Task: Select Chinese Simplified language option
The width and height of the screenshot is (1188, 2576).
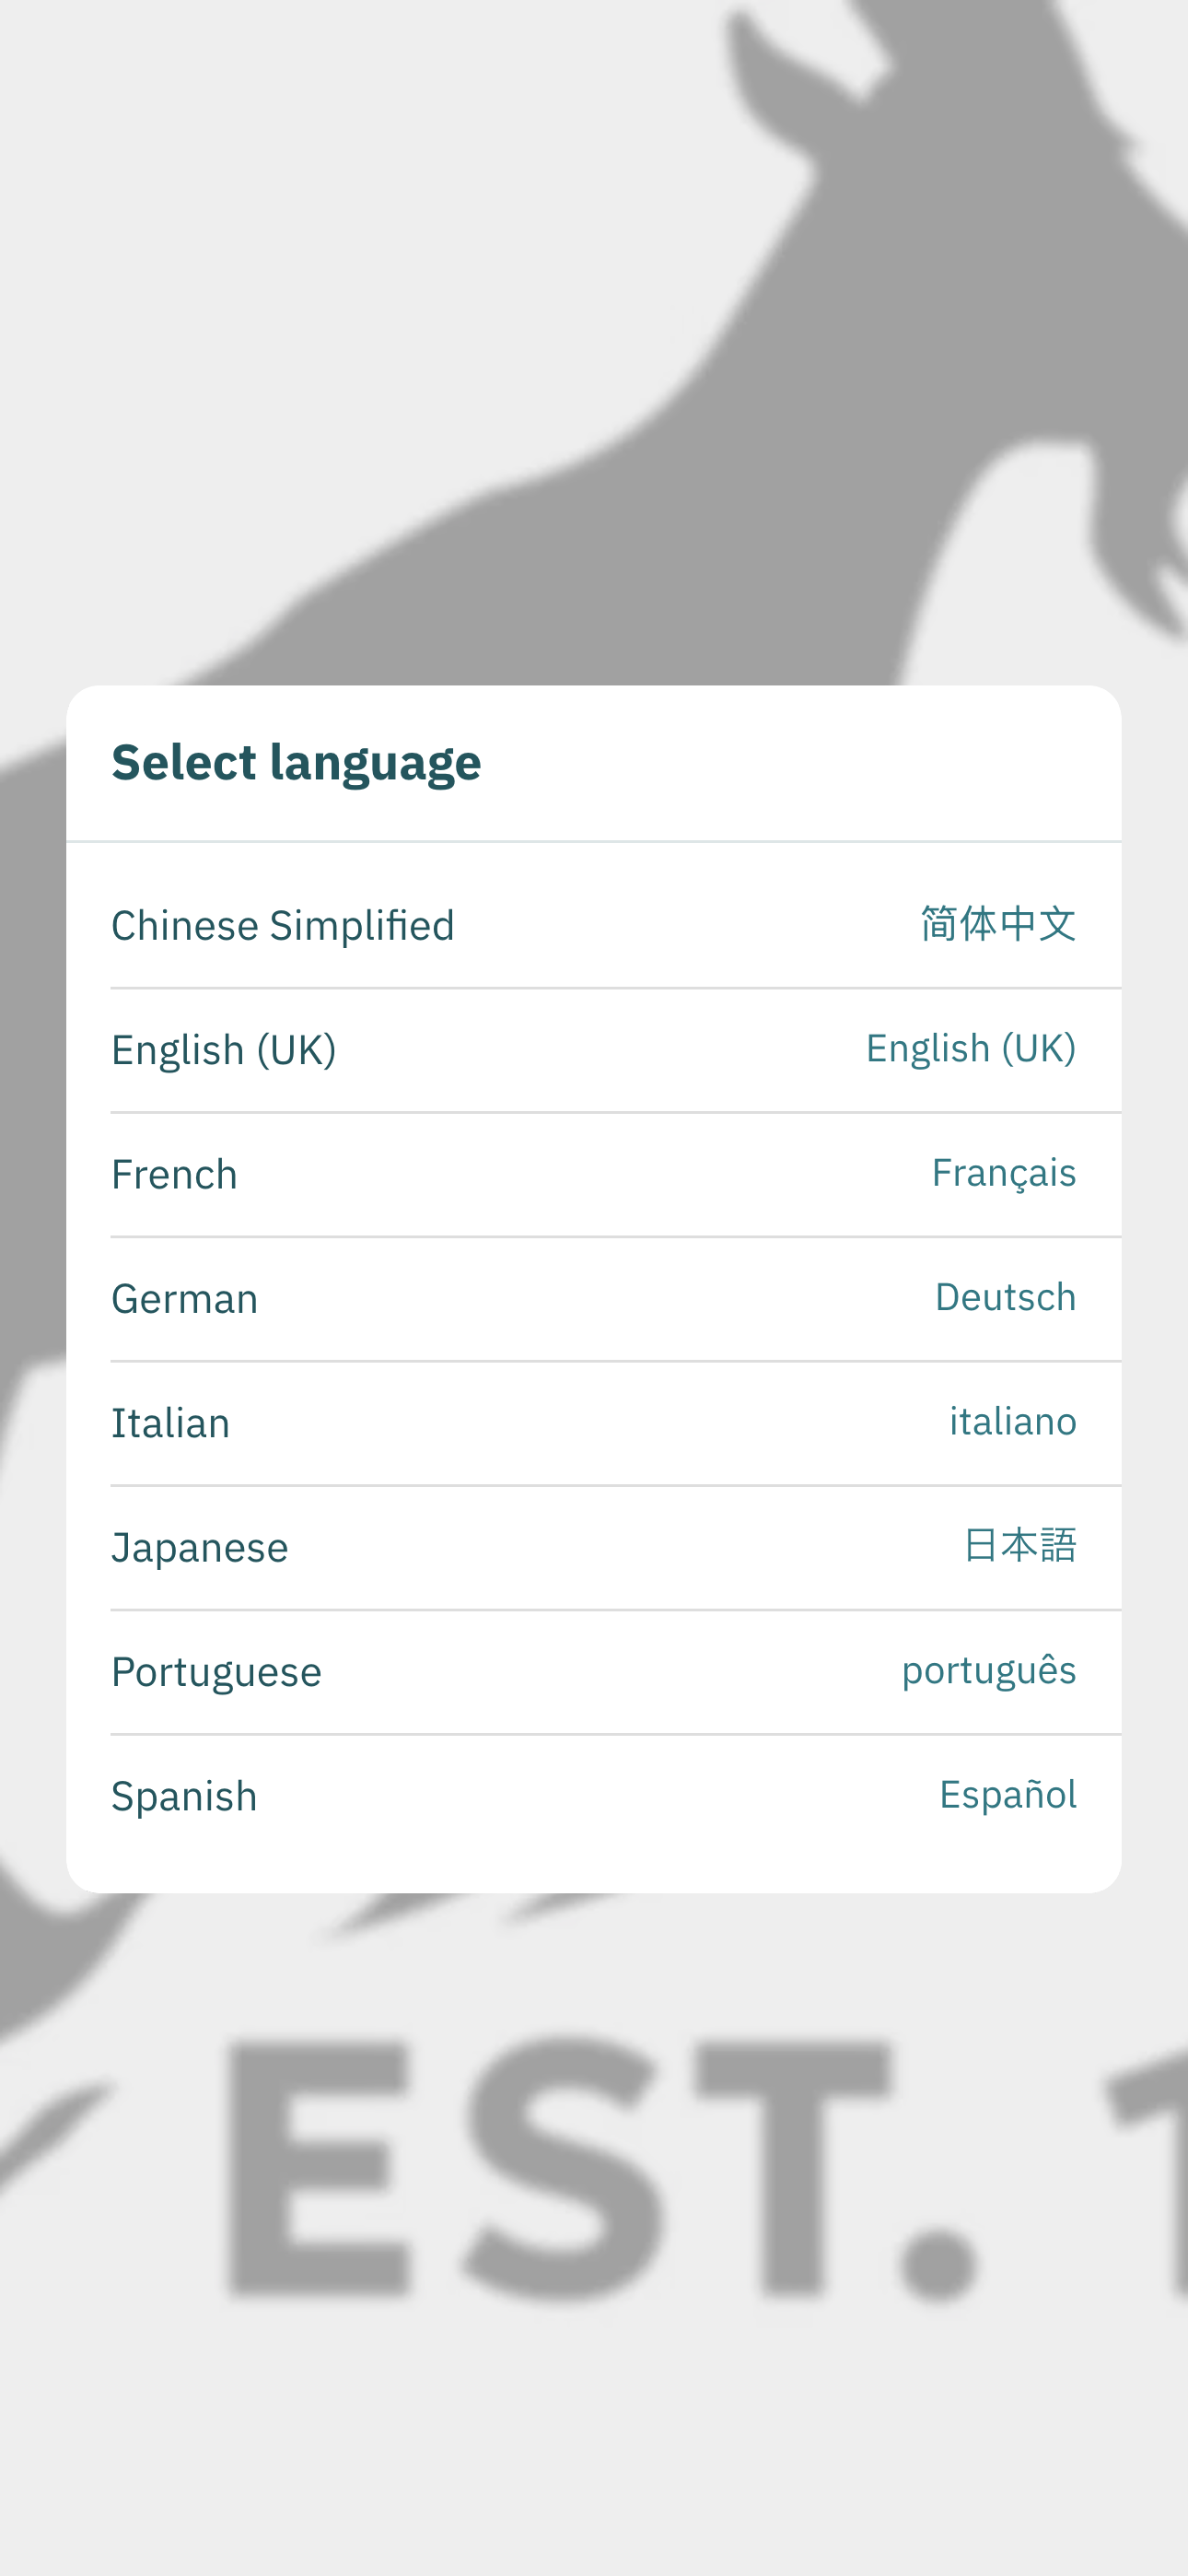Action: [594, 925]
